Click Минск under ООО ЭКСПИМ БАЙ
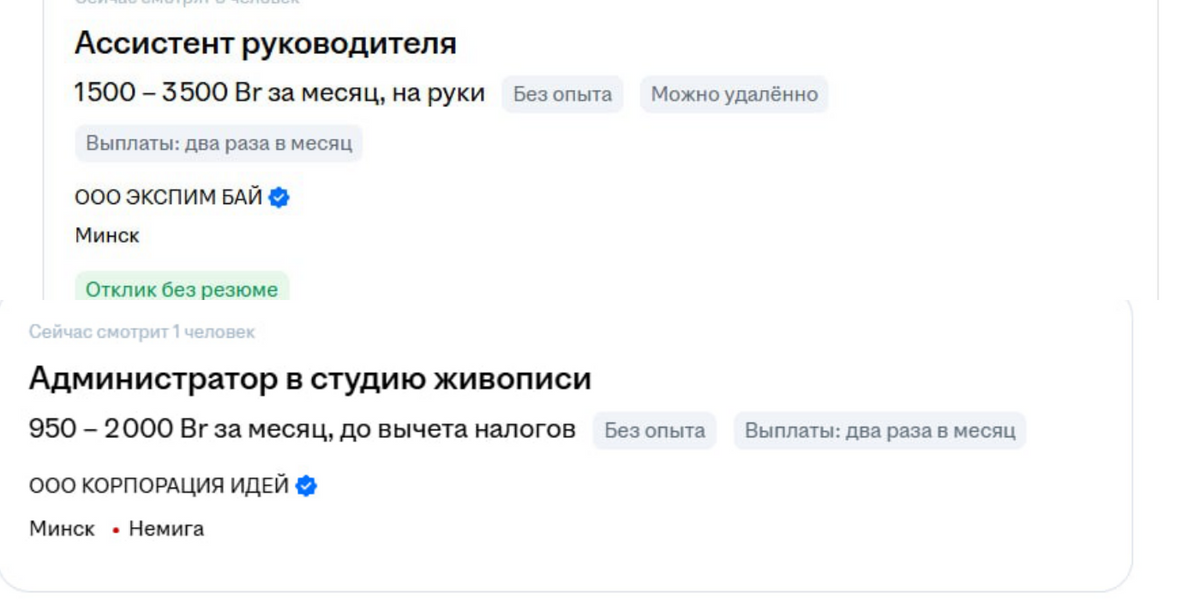Screen dimensions: 1200x600 [107, 236]
